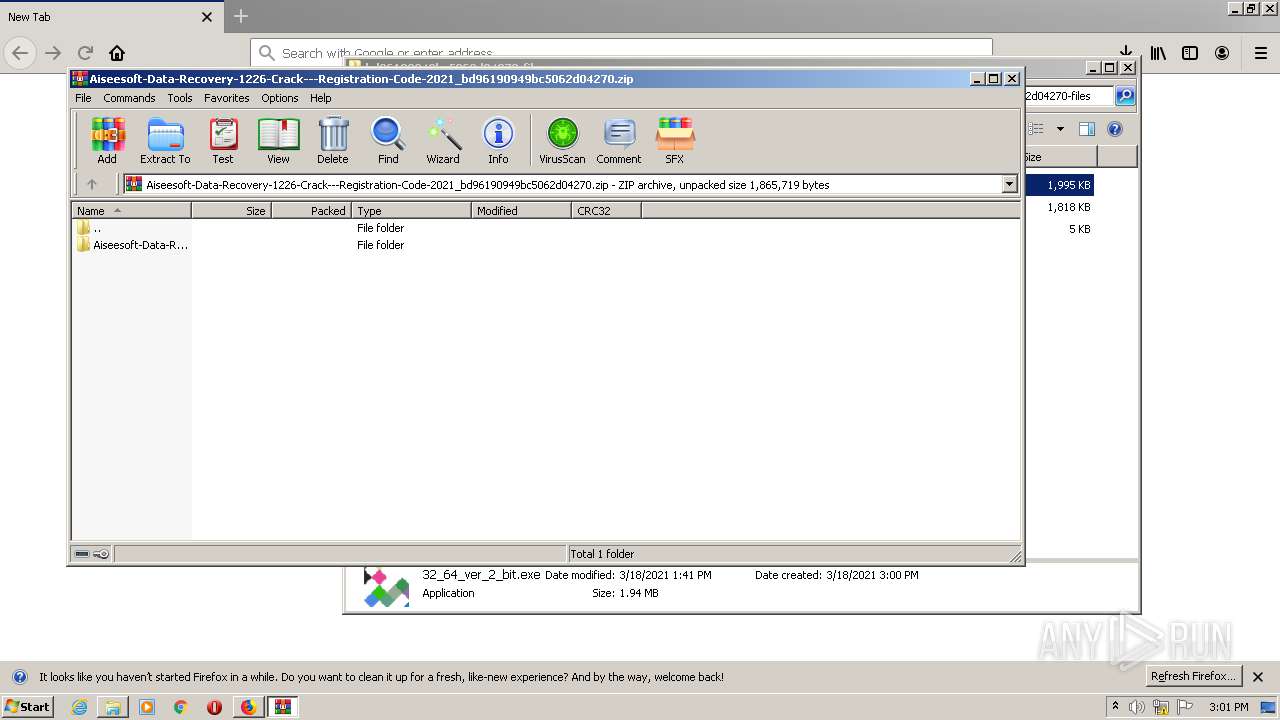Click Refresh Firefox button
1280x720 pixels.
(x=1193, y=676)
